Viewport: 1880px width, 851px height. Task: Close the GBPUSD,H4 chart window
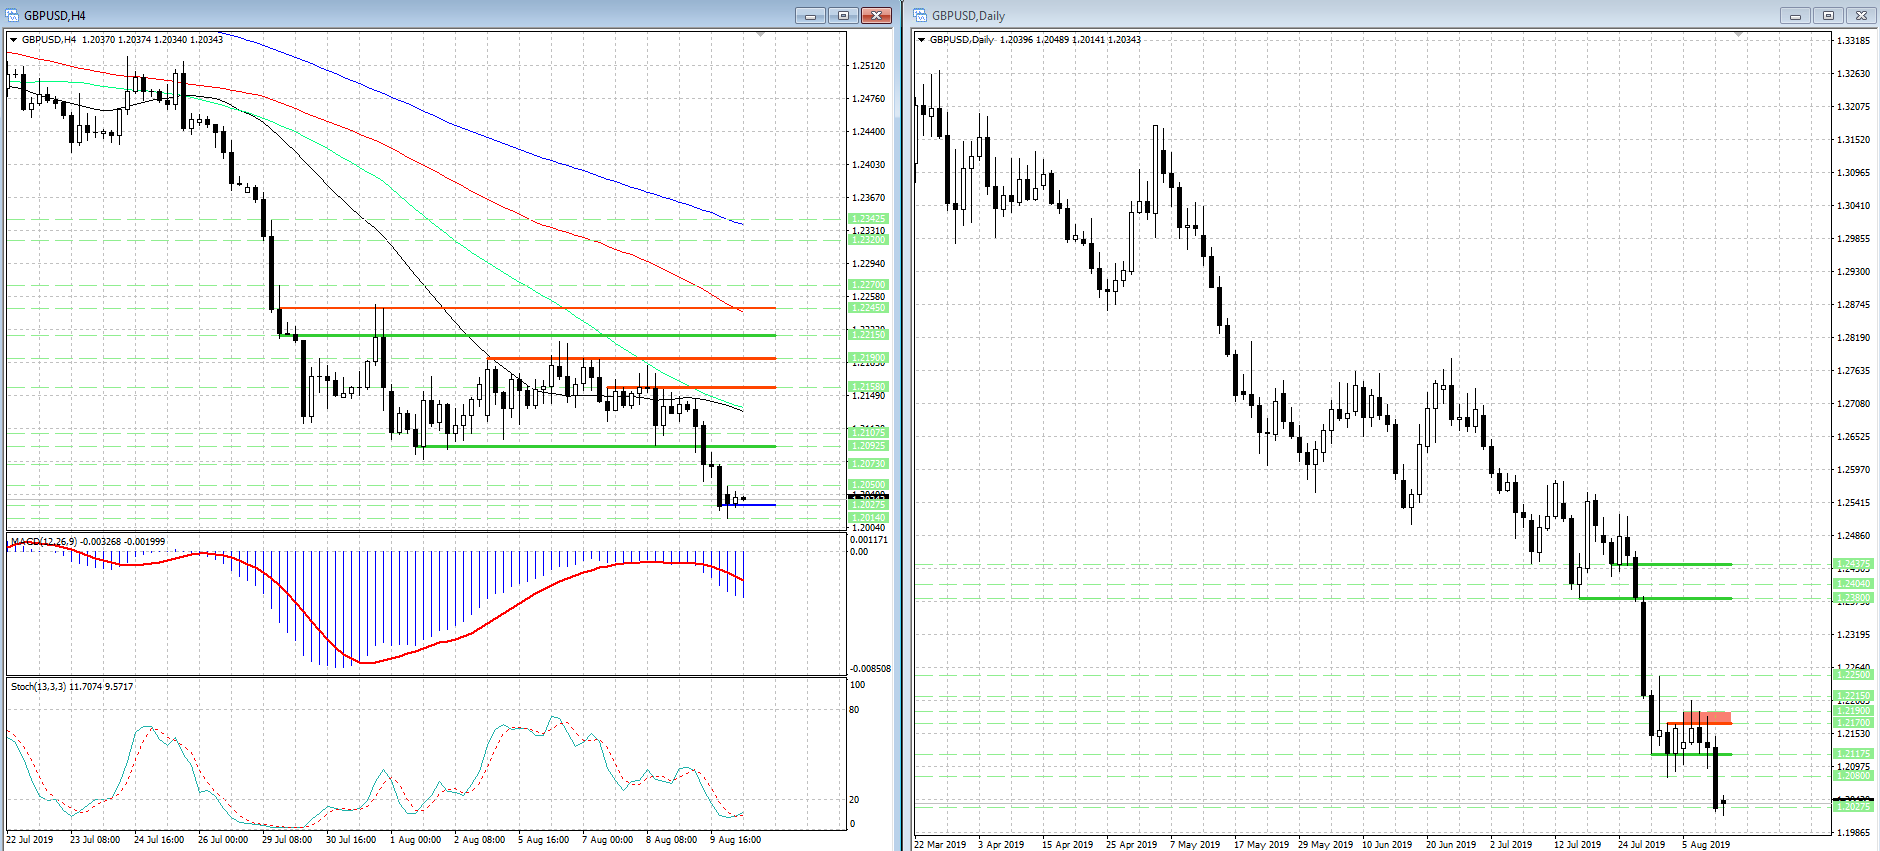tap(876, 15)
